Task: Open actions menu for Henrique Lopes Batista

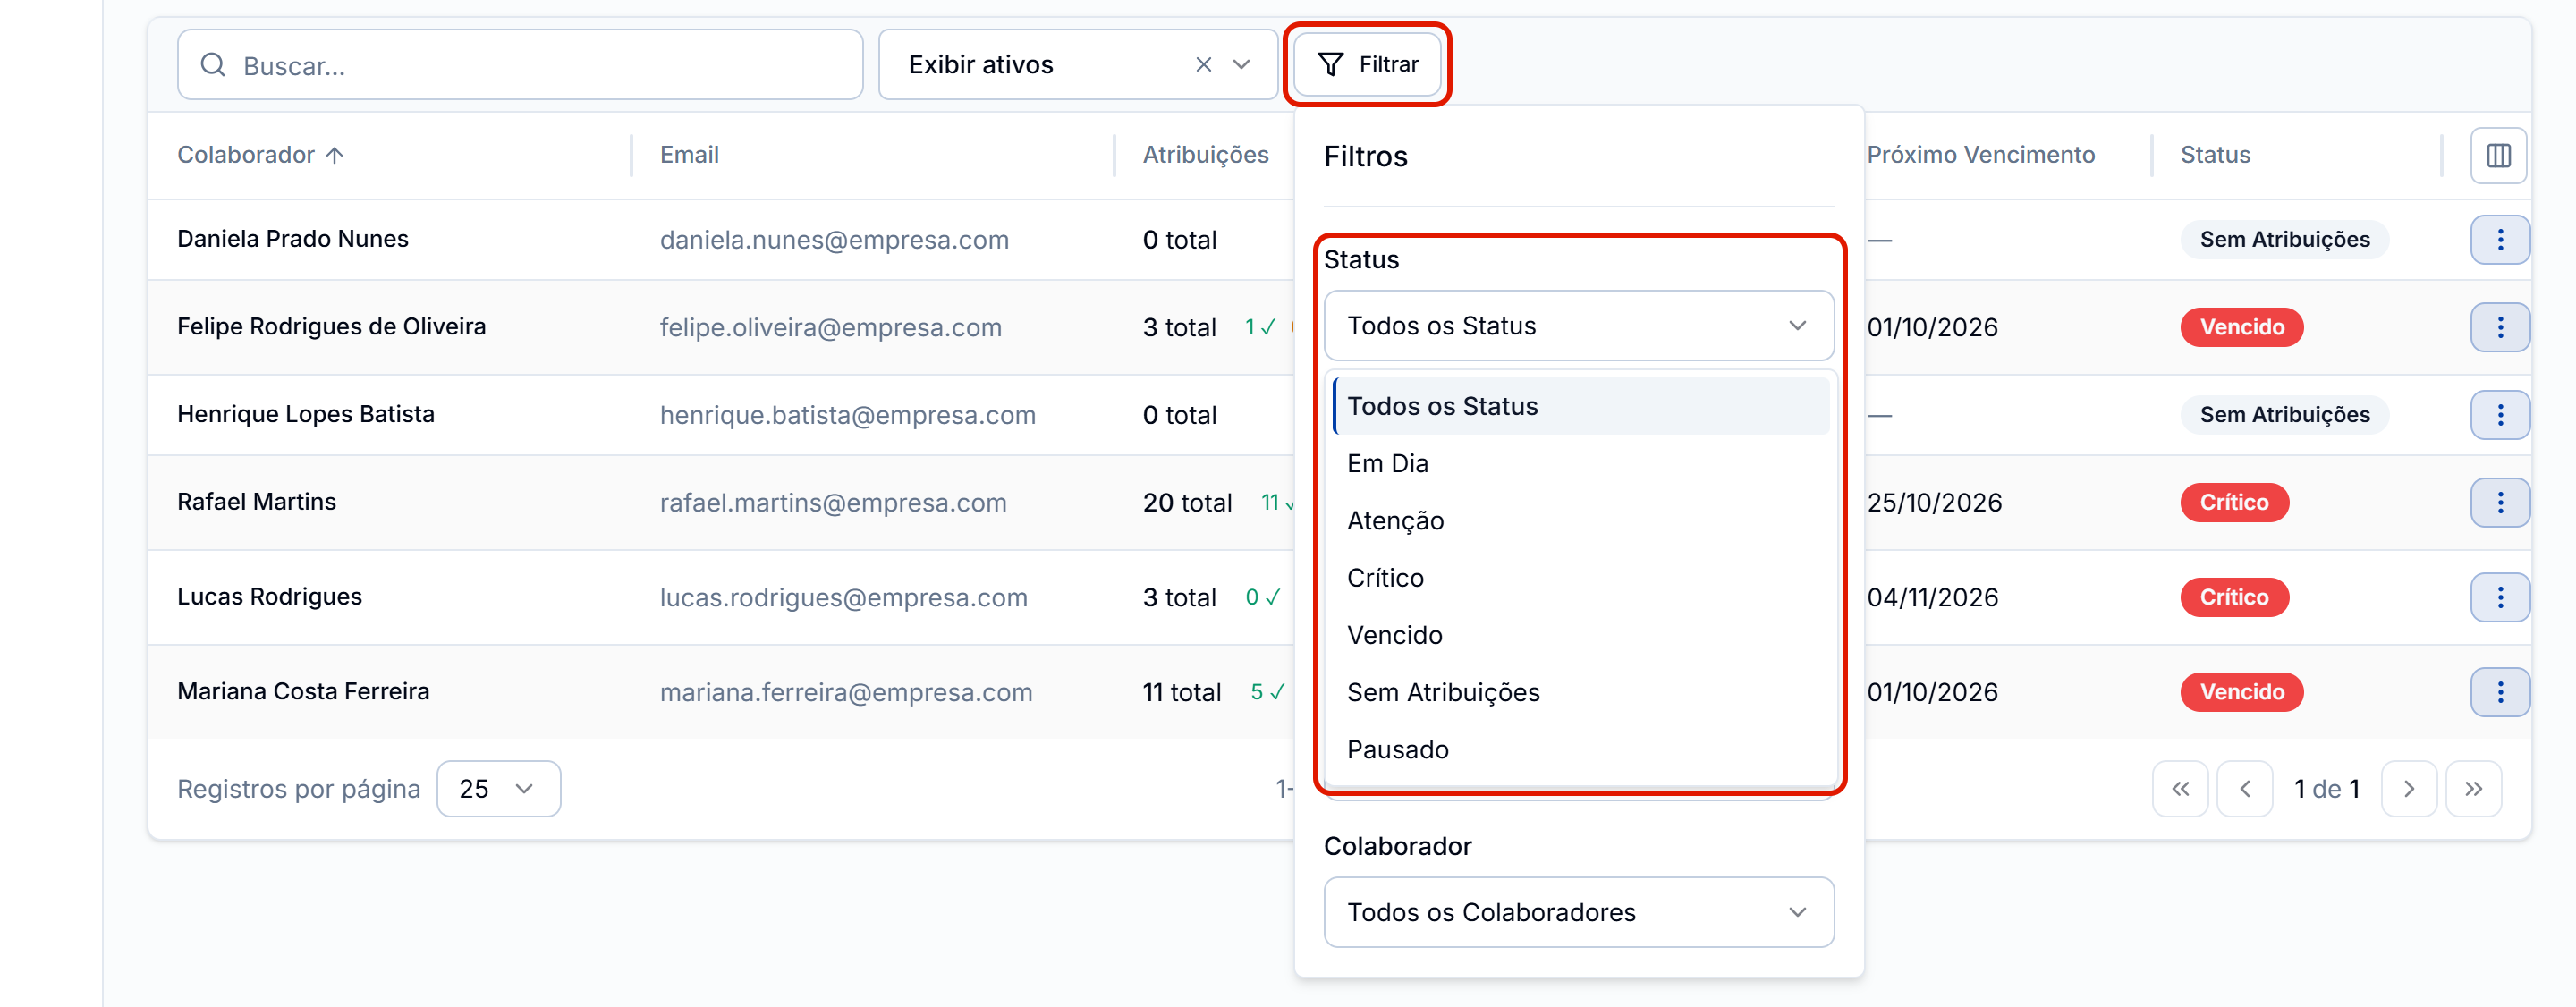Action: [x=2499, y=415]
